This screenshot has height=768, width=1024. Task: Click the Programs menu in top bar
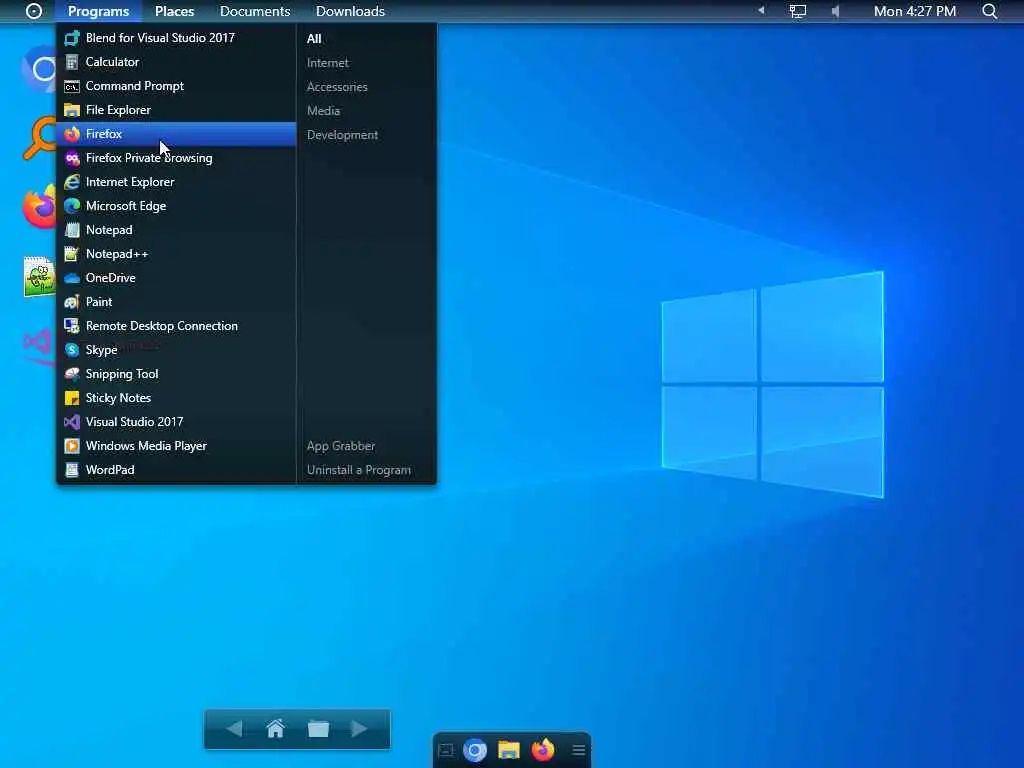click(99, 11)
